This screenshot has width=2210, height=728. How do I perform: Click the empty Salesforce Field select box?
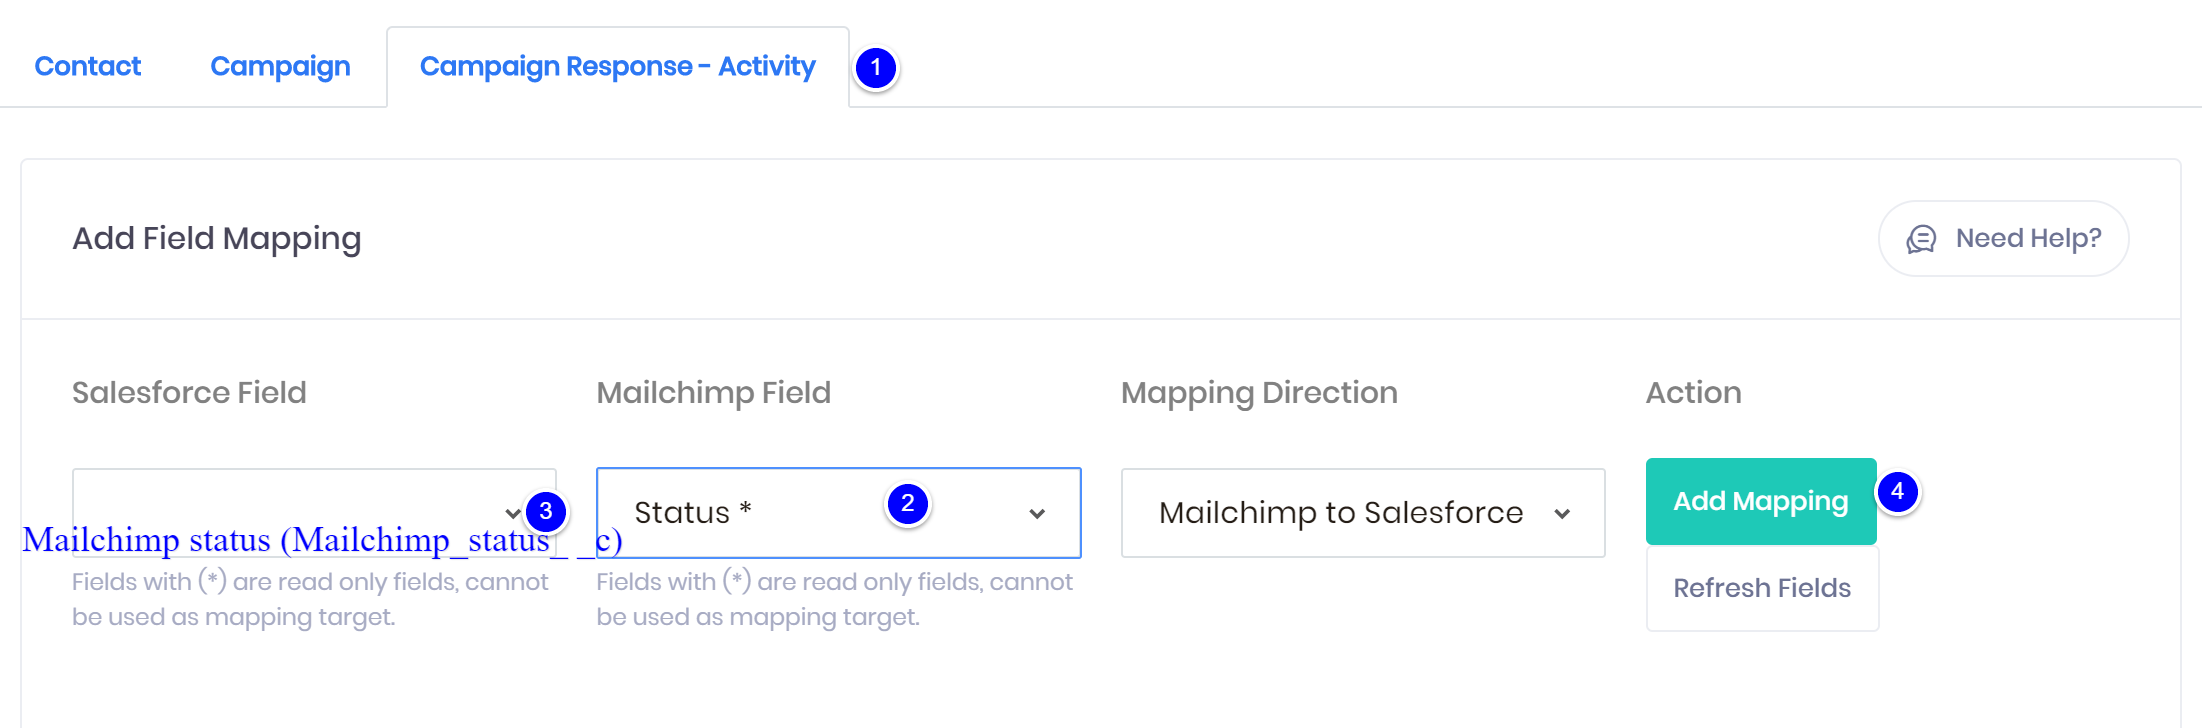[x=314, y=513]
